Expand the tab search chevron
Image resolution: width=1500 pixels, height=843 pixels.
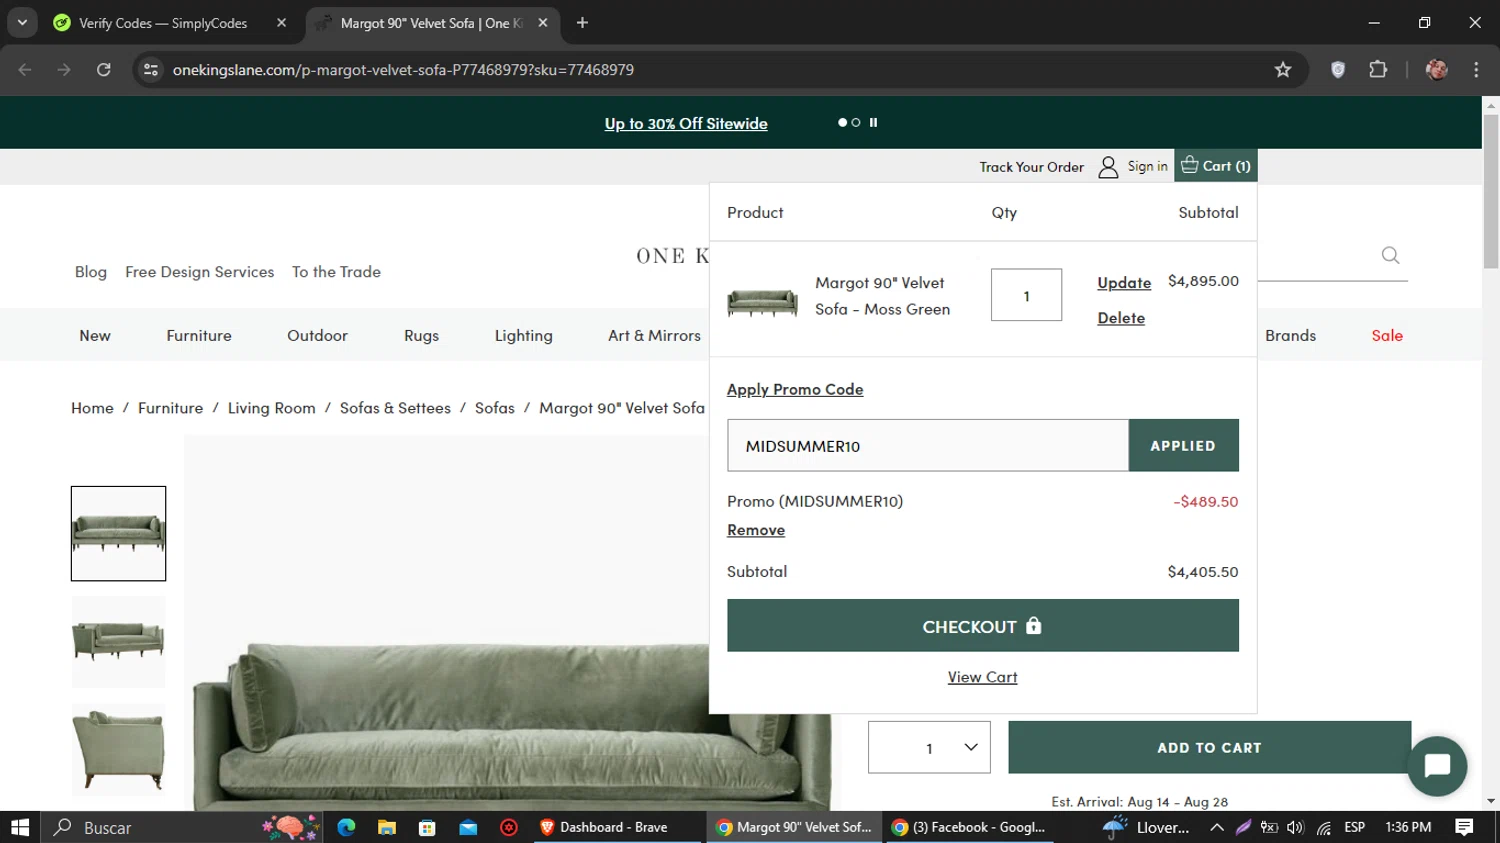click(x=22, y=23)
